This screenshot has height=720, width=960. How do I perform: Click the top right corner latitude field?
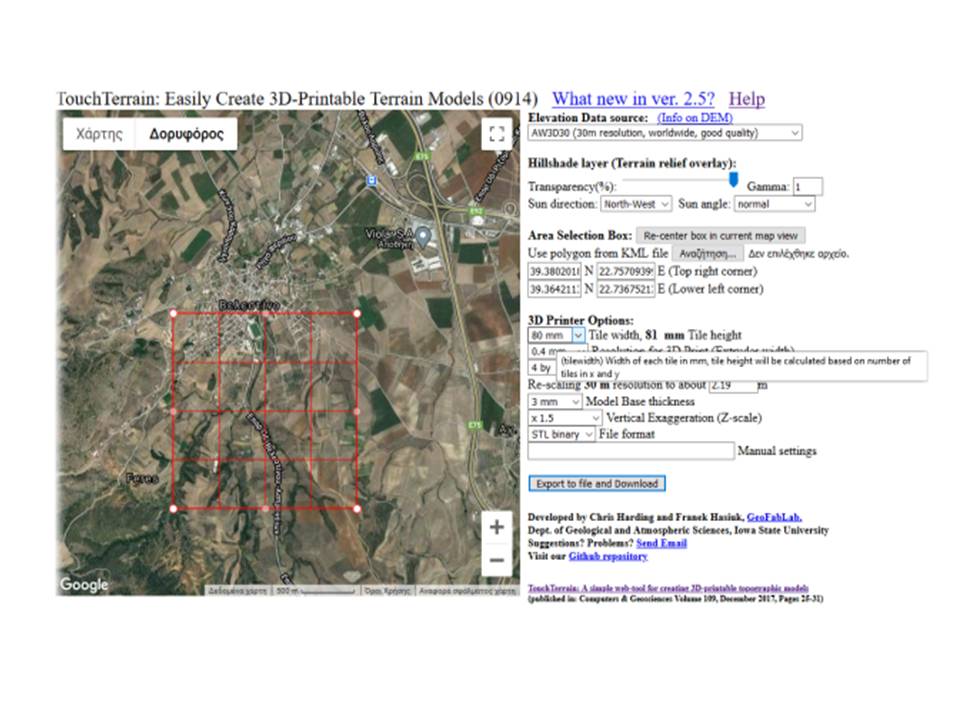pyautogui.click(x=555, y=271)
